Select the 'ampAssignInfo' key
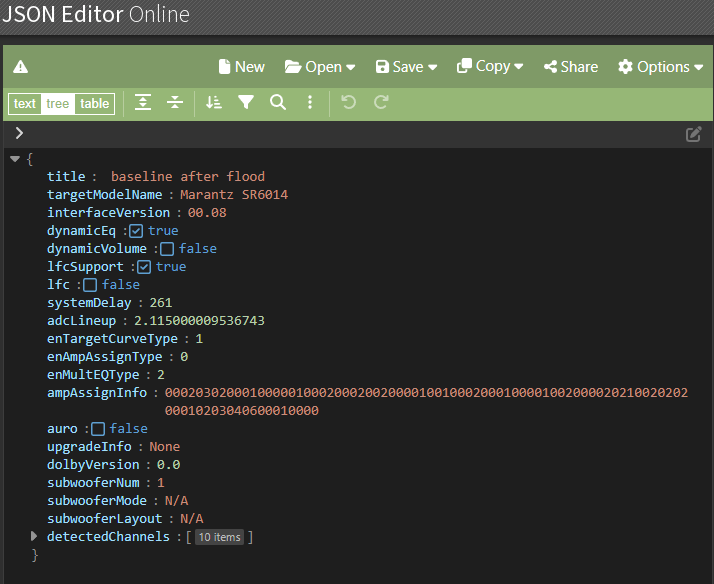The width and height of the screenshot is (714, 584). tap(97, 392)
